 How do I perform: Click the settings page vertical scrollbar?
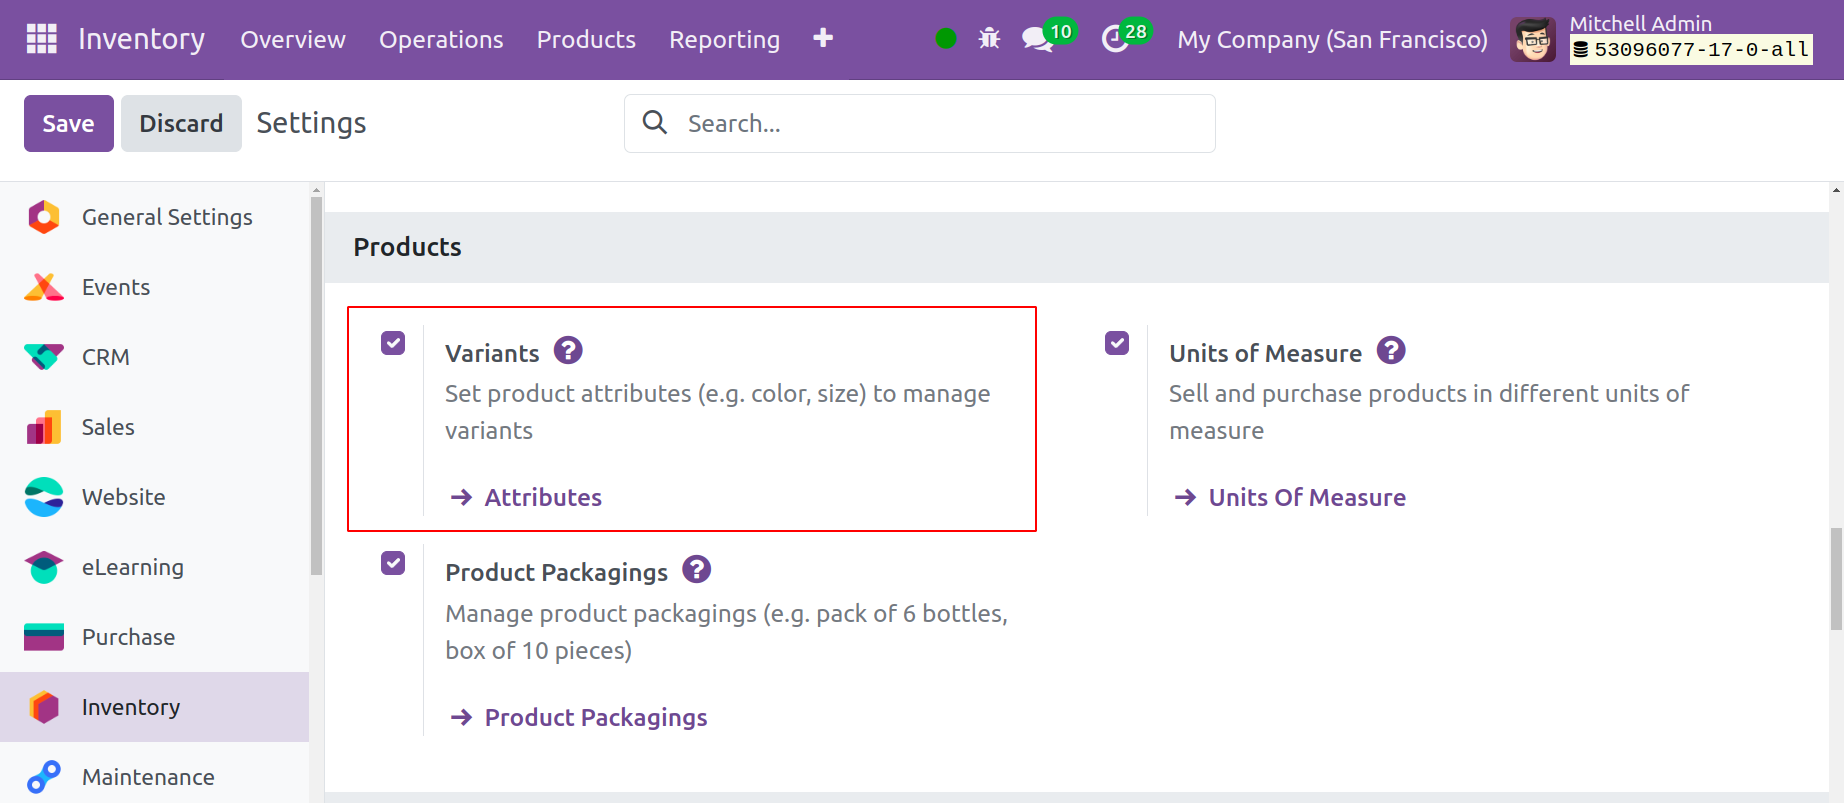coord(1835,580)
